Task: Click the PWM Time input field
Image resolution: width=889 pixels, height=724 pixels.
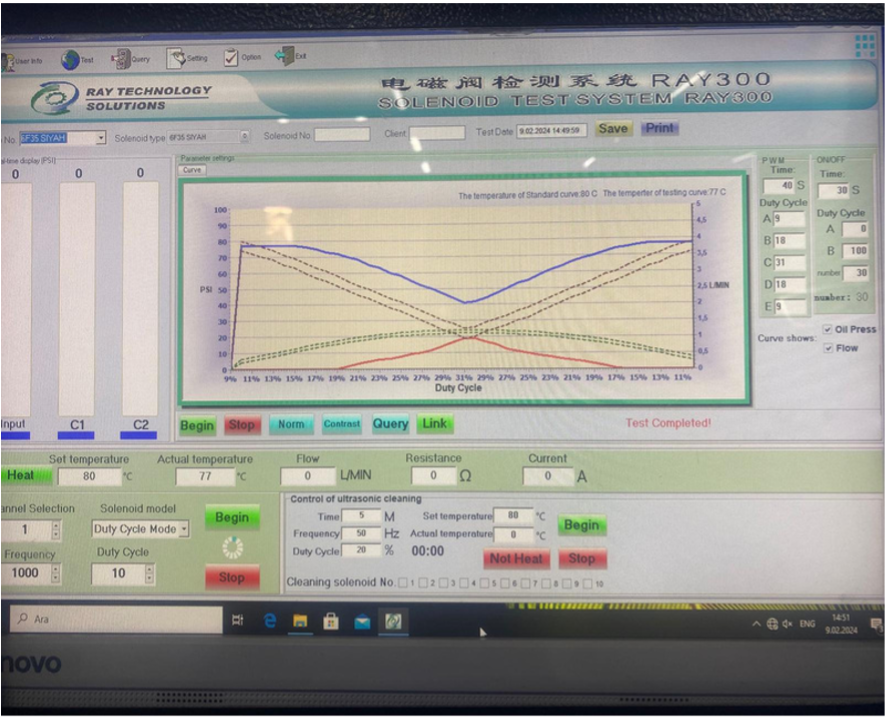Action: coord(778,185)
